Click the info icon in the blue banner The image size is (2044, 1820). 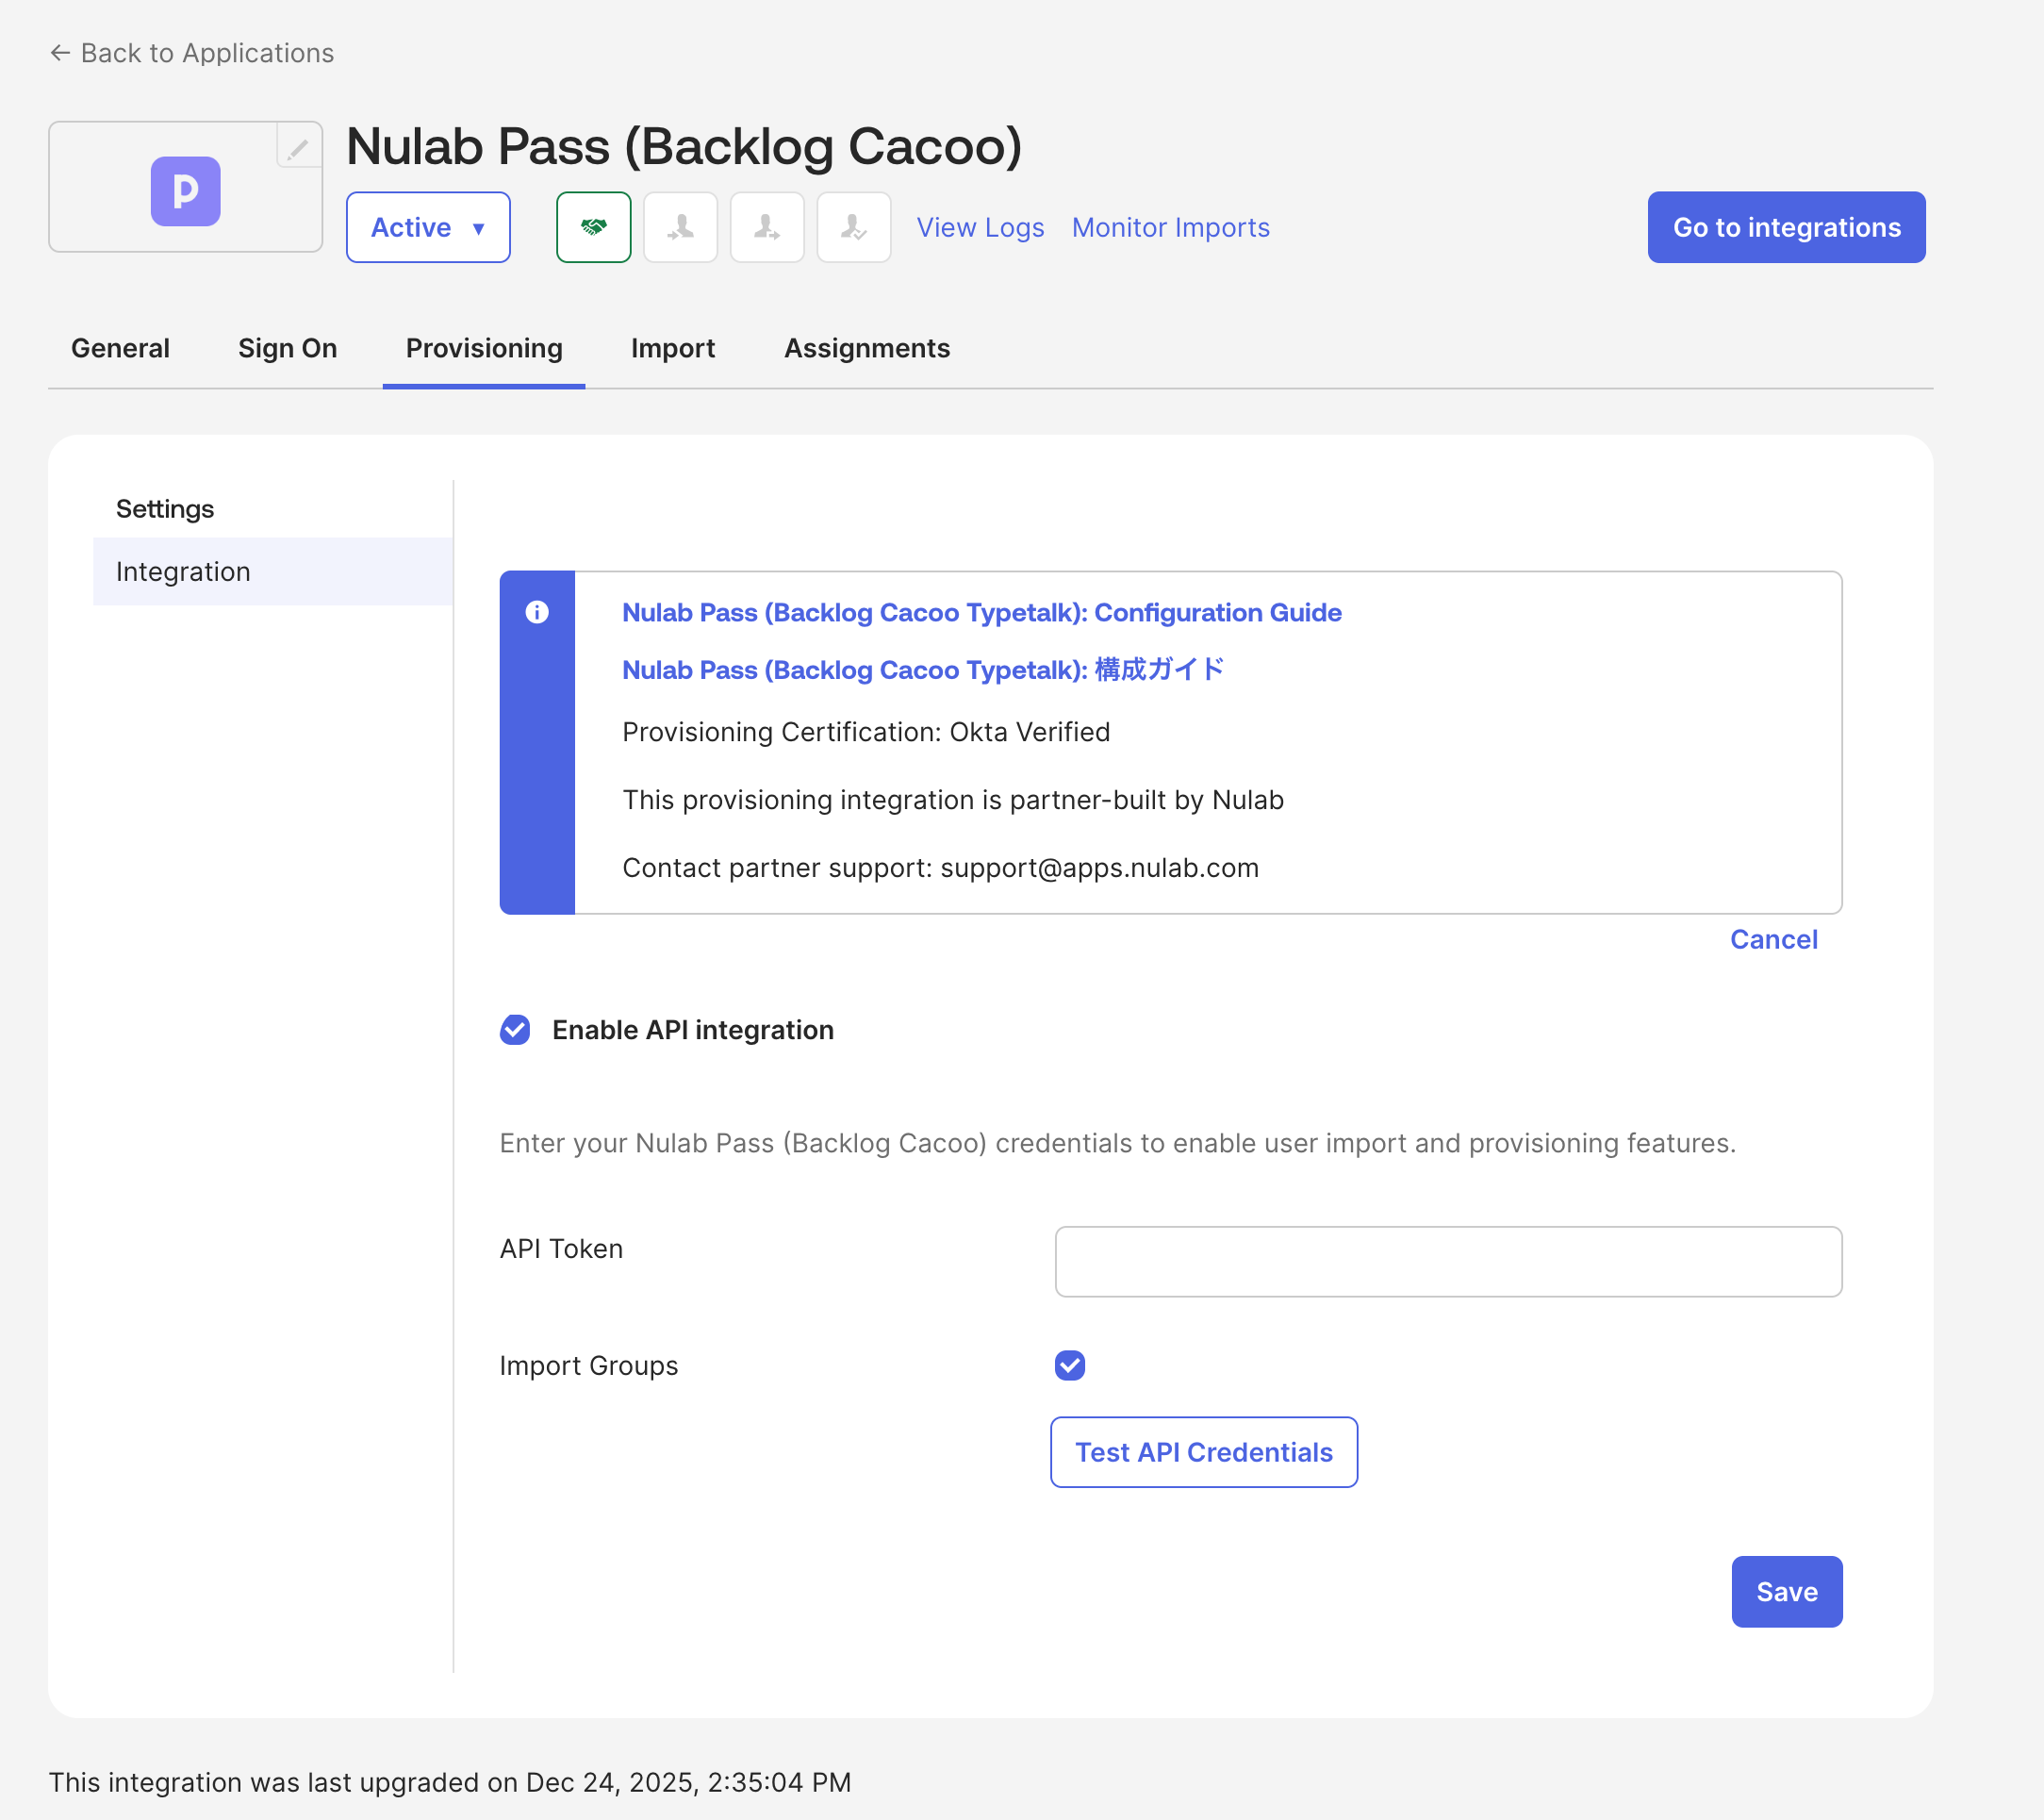point(537,612)
